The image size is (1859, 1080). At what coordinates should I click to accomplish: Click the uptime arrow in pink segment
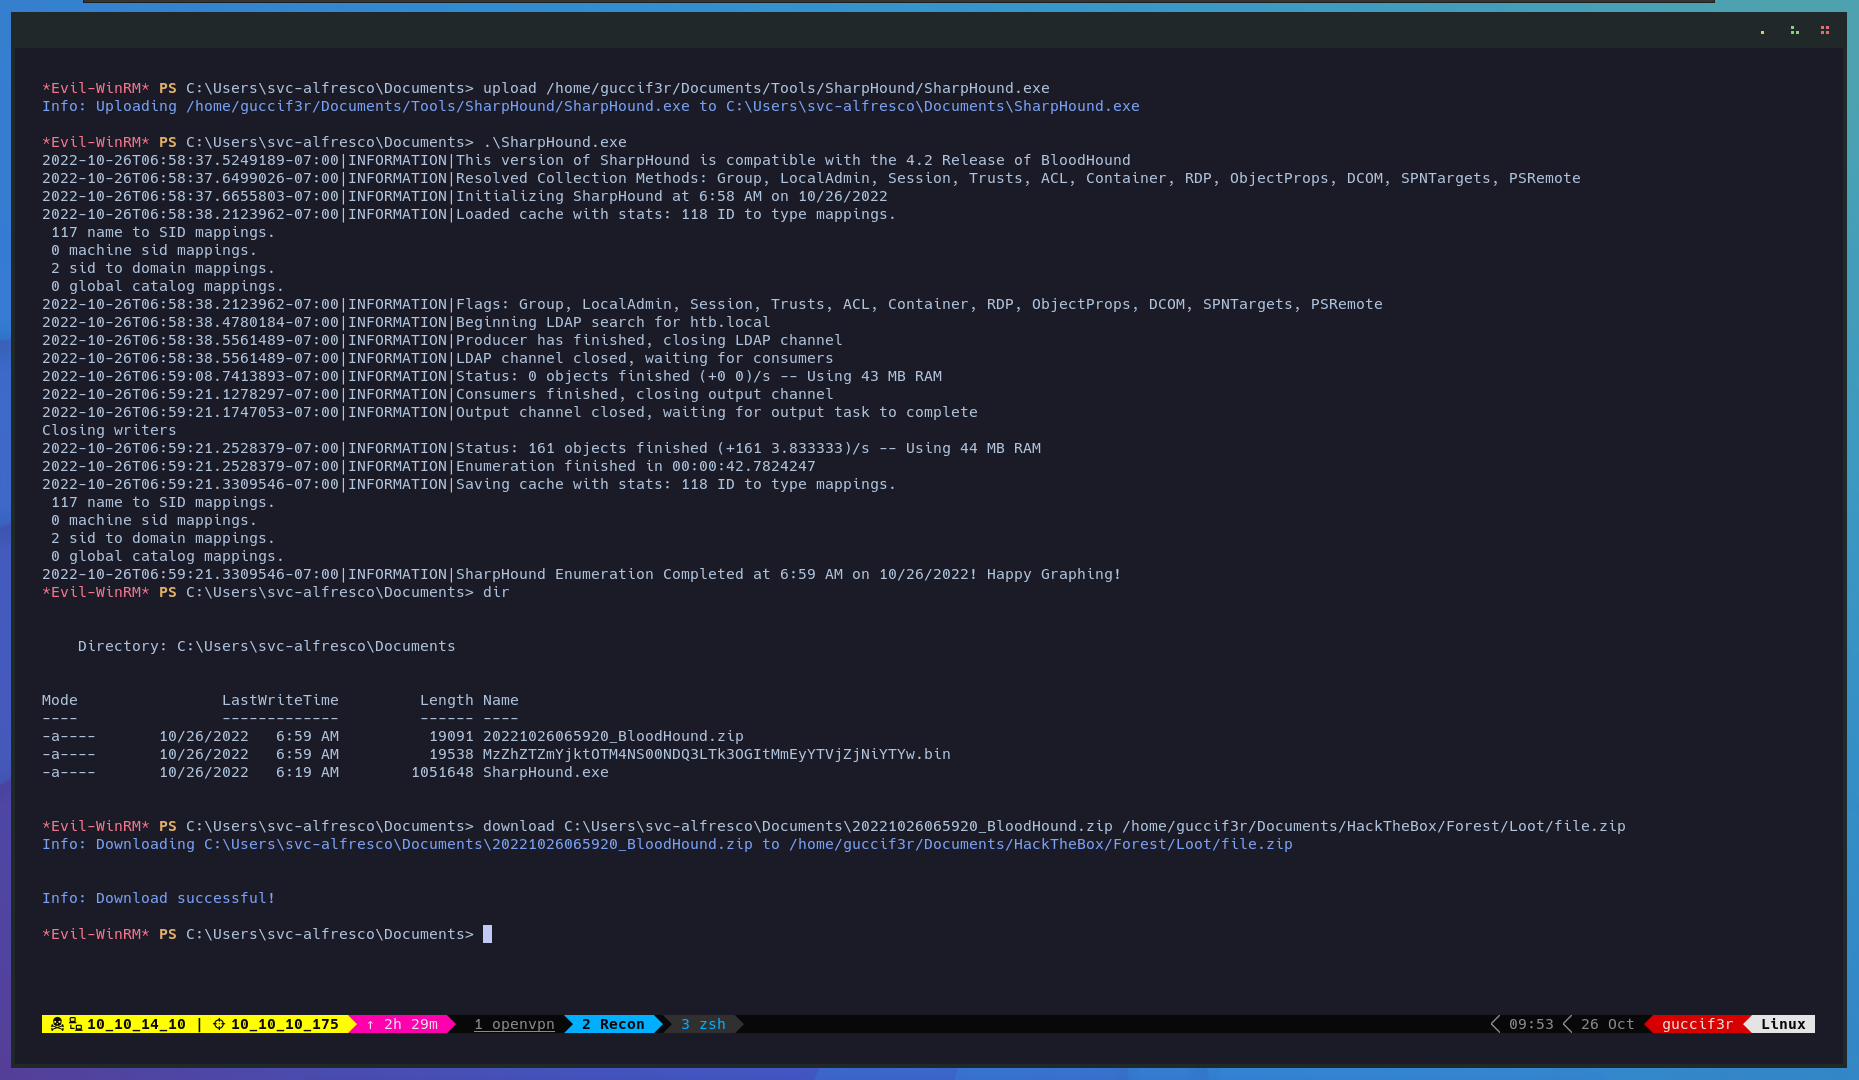click(371, 1024)
